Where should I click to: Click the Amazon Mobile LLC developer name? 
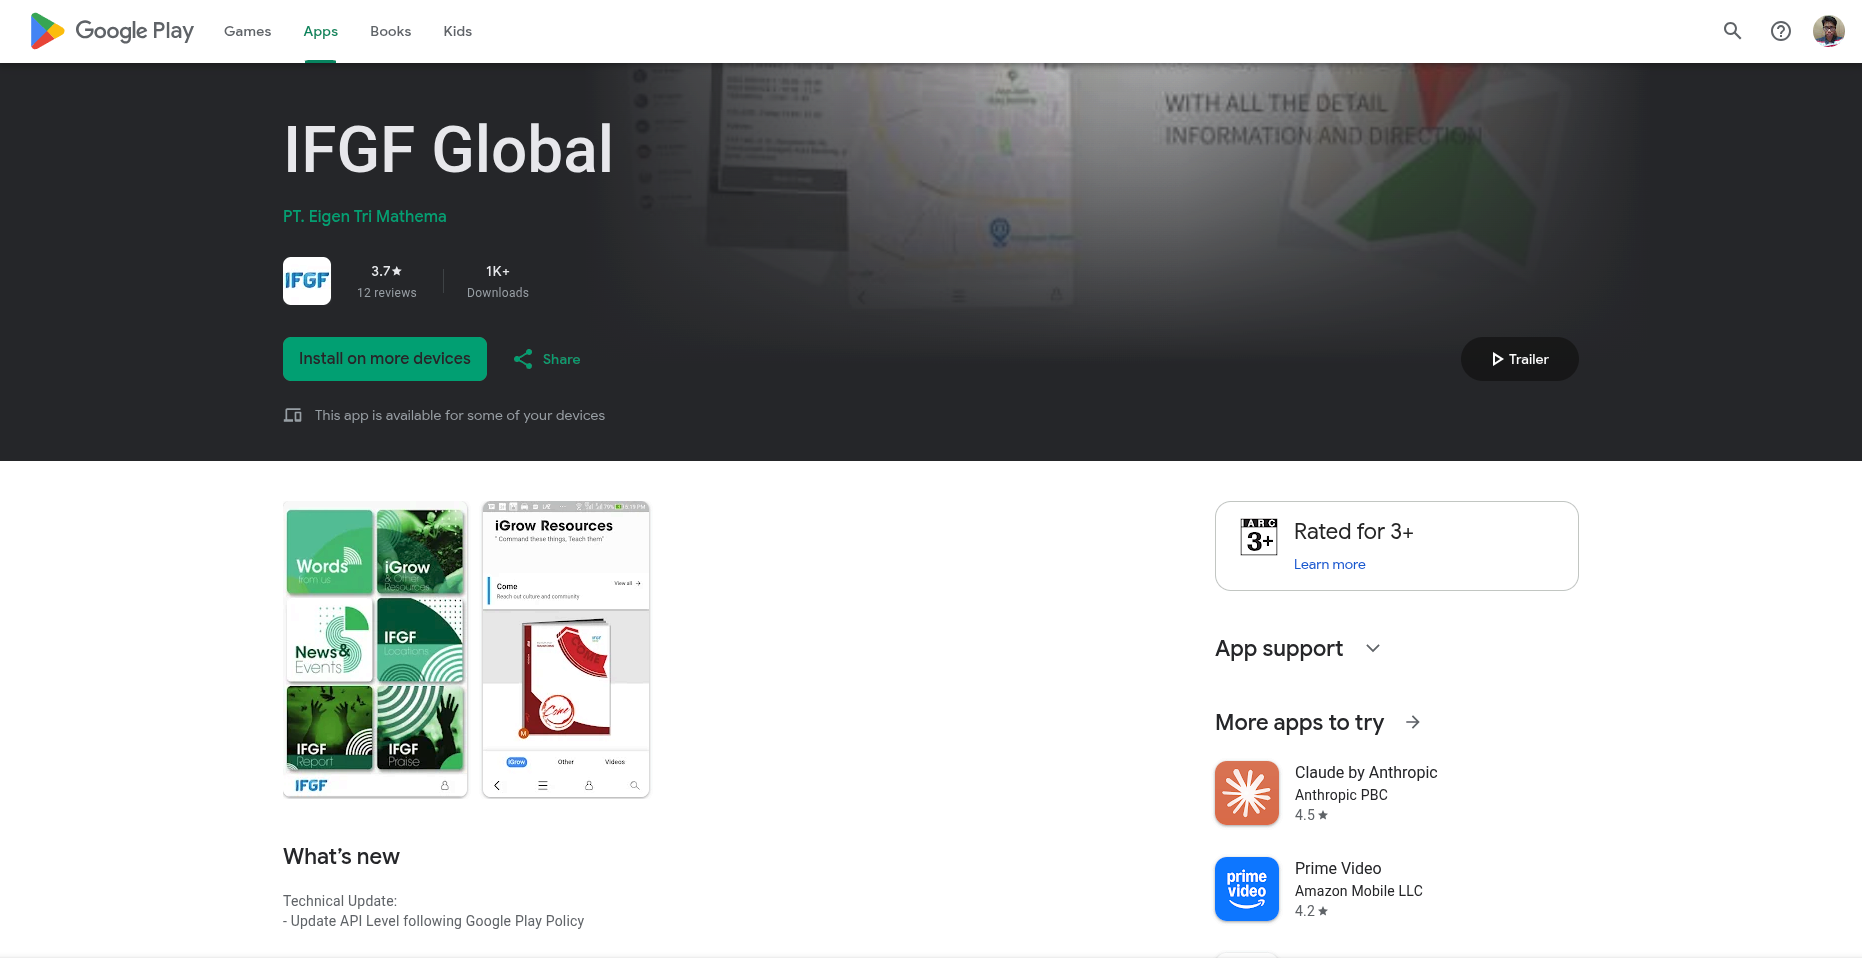(x=1358, y=891)
